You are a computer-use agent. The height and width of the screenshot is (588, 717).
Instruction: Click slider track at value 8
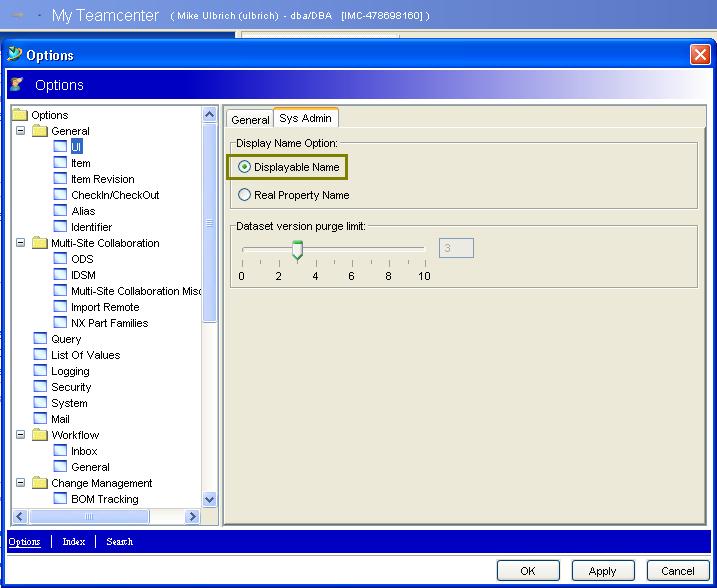(389, 249)
